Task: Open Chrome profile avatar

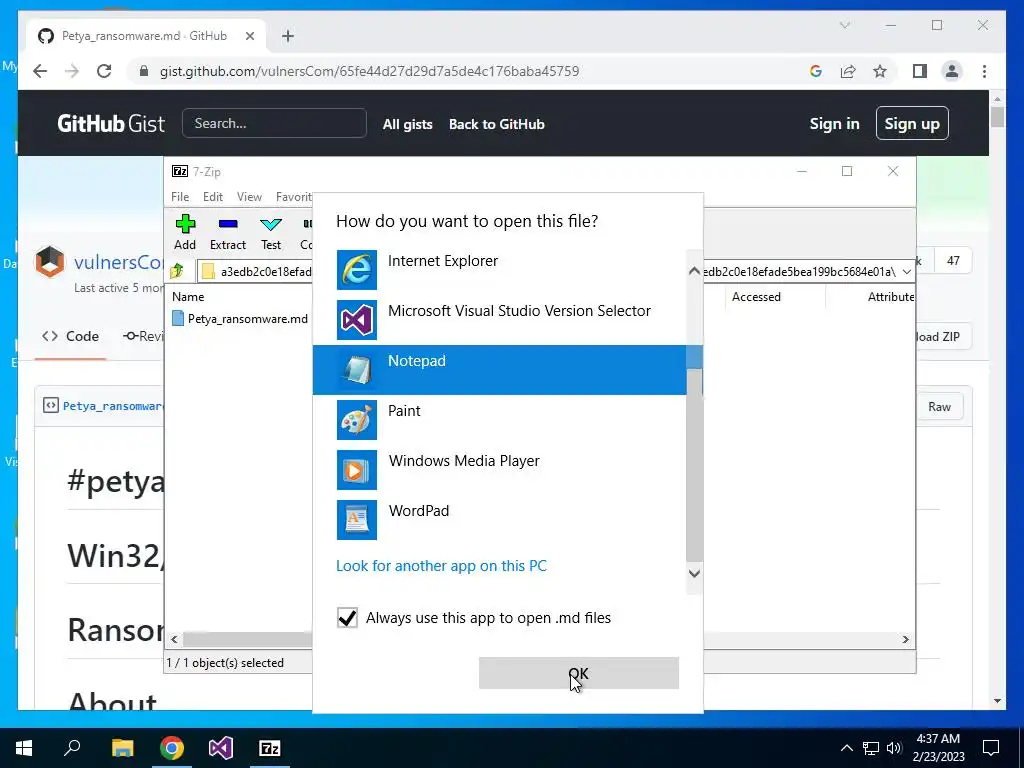Action: tap(952, 71)
